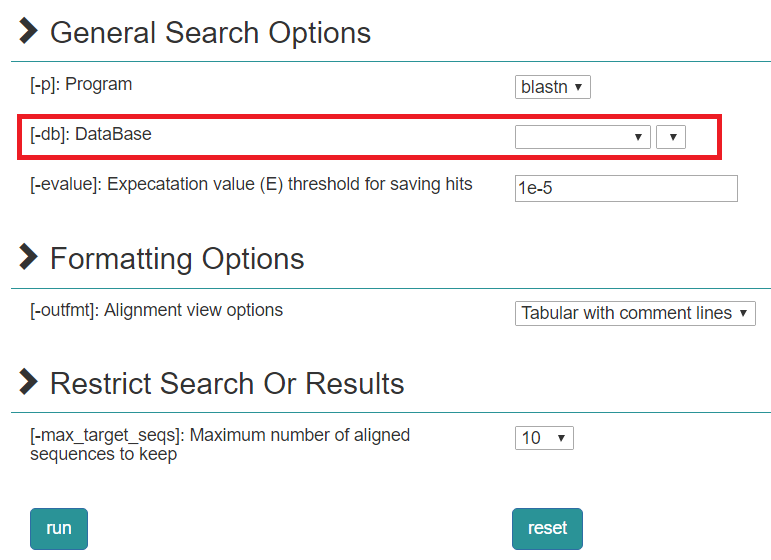The height and width of the screenshot is (560, 771).
Task: Select the [-evalue] Expectation value threshold label
Action: pyautogui.click(x=251, y=184)
